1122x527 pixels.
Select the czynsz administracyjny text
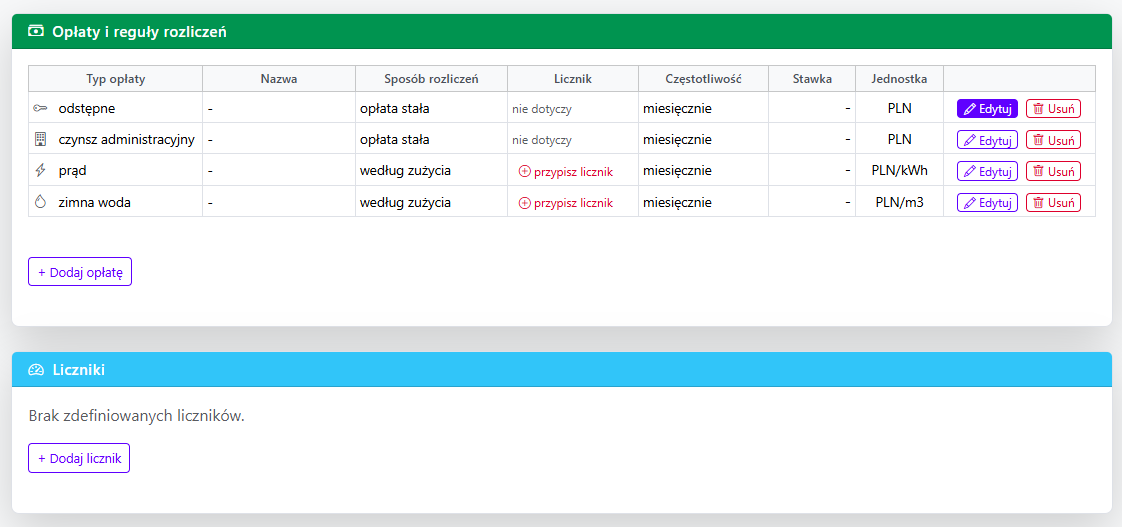point(127,140)
